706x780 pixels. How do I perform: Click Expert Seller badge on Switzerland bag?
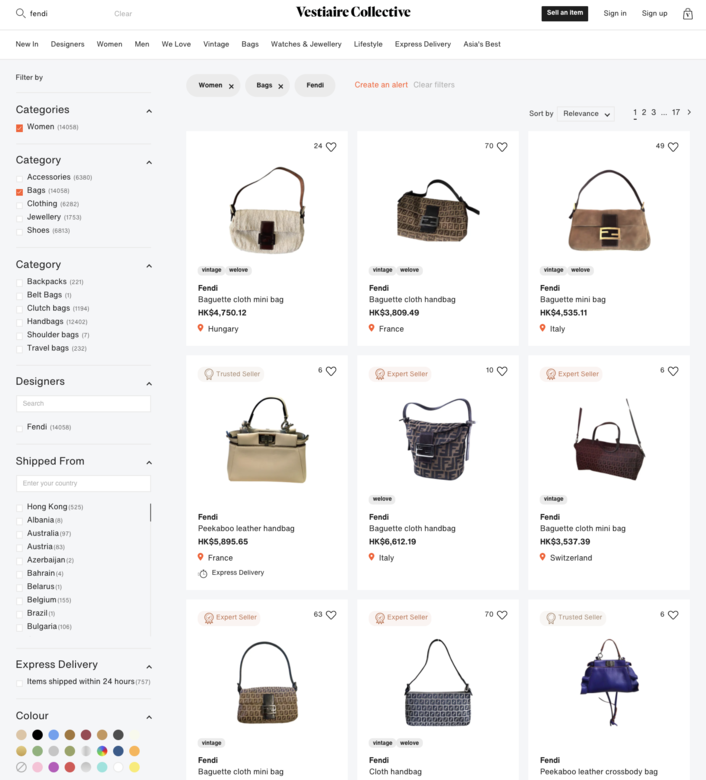click(x=572, y=374)
